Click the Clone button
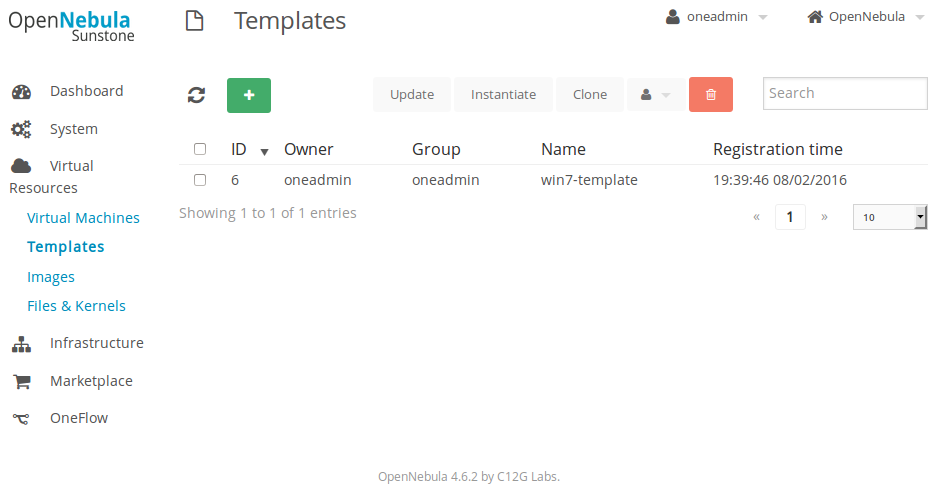 [590, 95]
